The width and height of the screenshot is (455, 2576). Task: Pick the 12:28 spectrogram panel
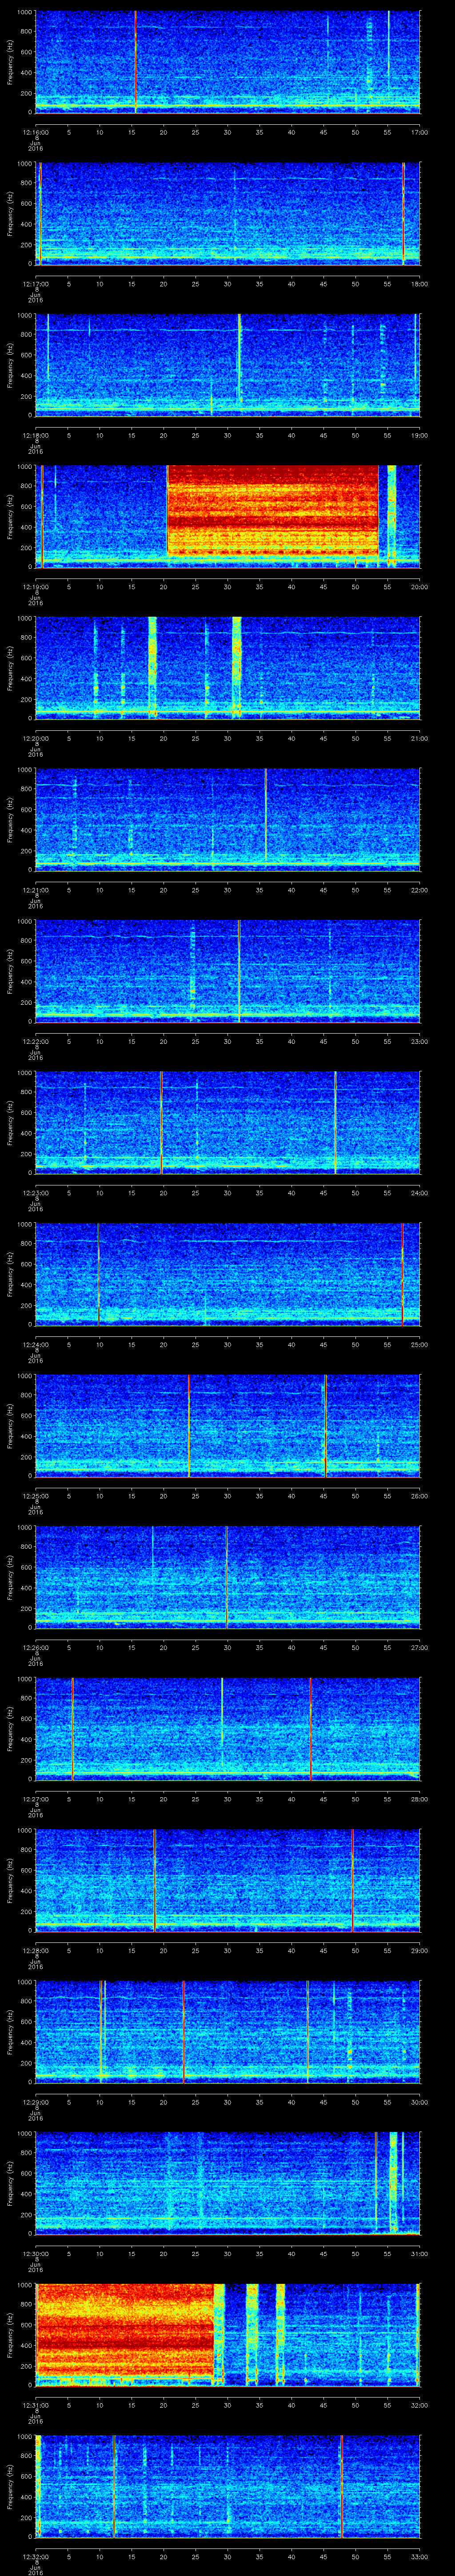(228, 1879)
